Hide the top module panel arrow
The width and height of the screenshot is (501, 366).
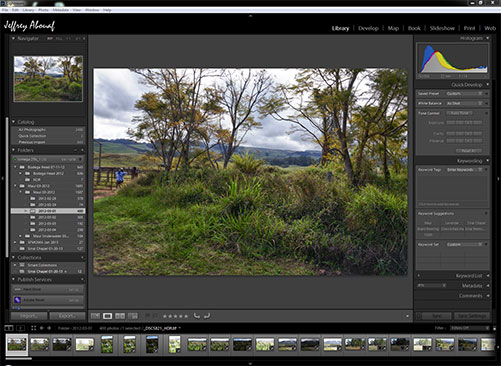click(x=251, y=16)
